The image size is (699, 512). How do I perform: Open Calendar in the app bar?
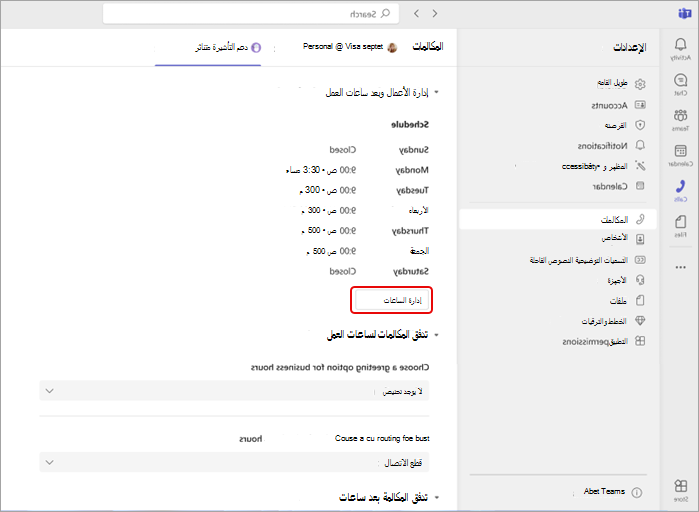[680, 155]
